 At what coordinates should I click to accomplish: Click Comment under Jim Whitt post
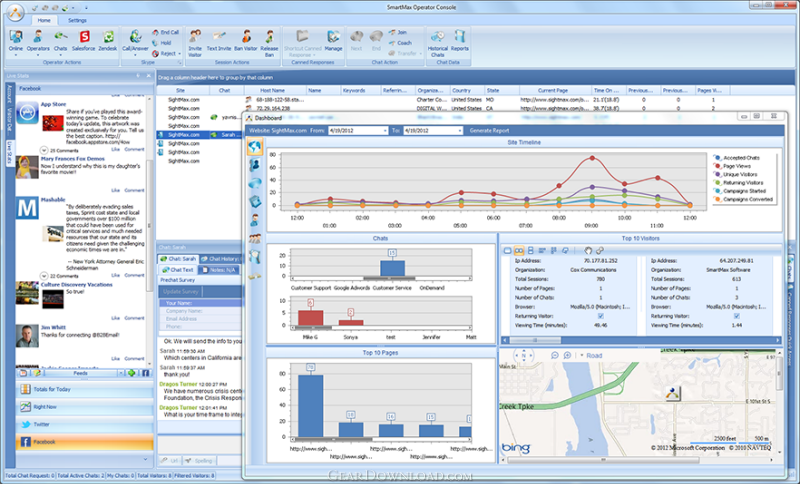coord(134,359)
